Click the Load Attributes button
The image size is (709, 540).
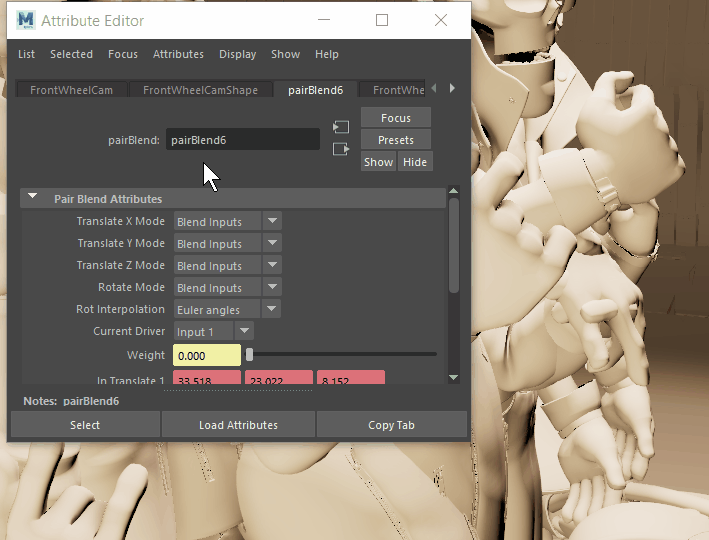[238, 425]
